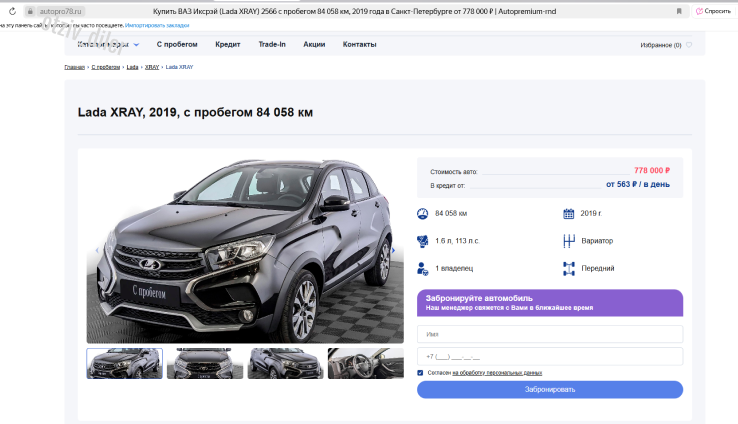Open Избранное (0) favorites link

(661, 45)
